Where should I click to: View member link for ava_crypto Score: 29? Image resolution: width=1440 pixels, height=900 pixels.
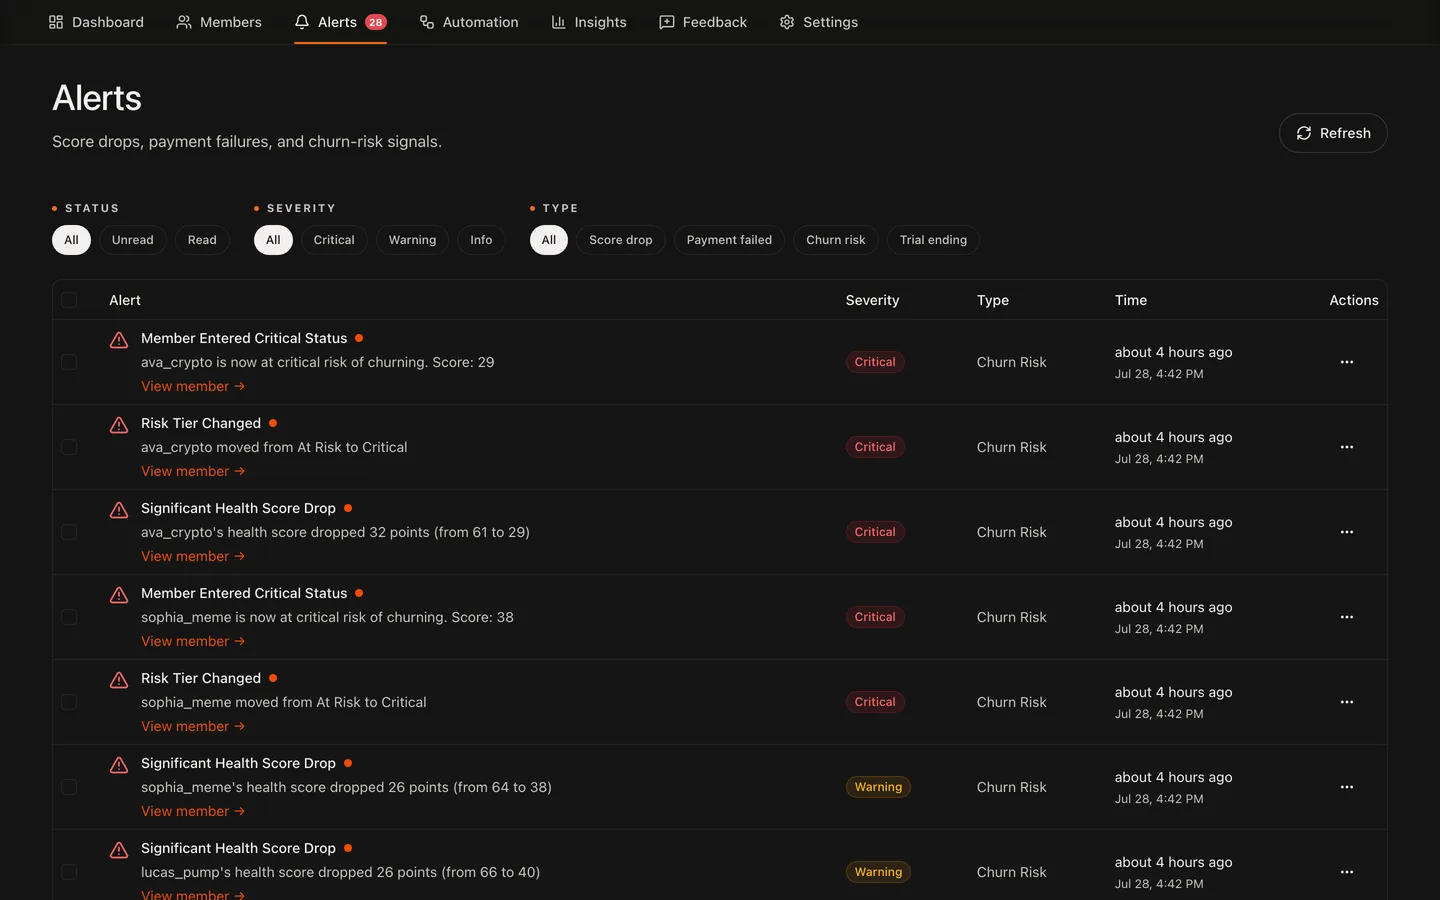click(x=193, y=386)
